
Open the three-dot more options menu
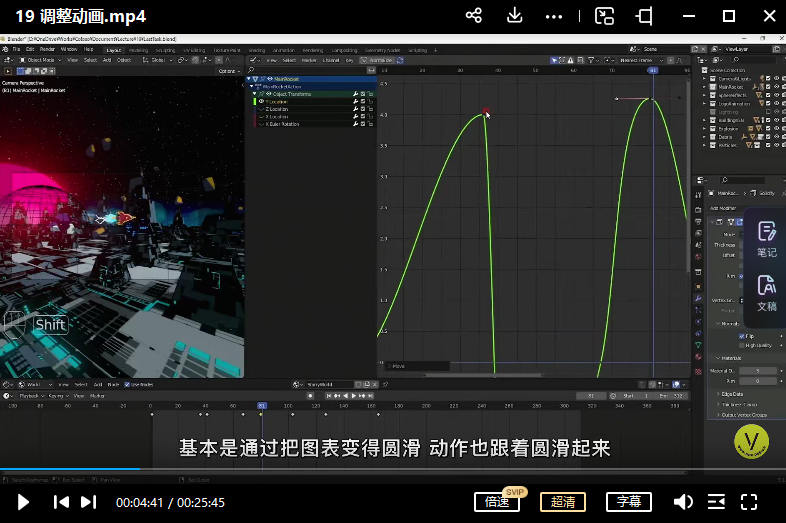coord(553,16)
